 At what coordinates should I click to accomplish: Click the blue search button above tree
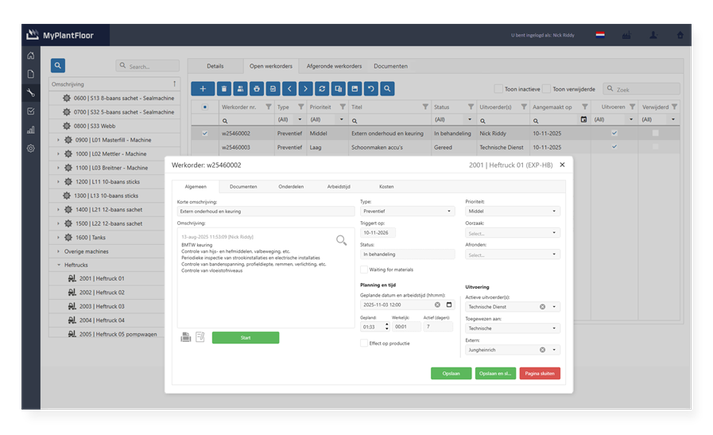pos(58,65)
